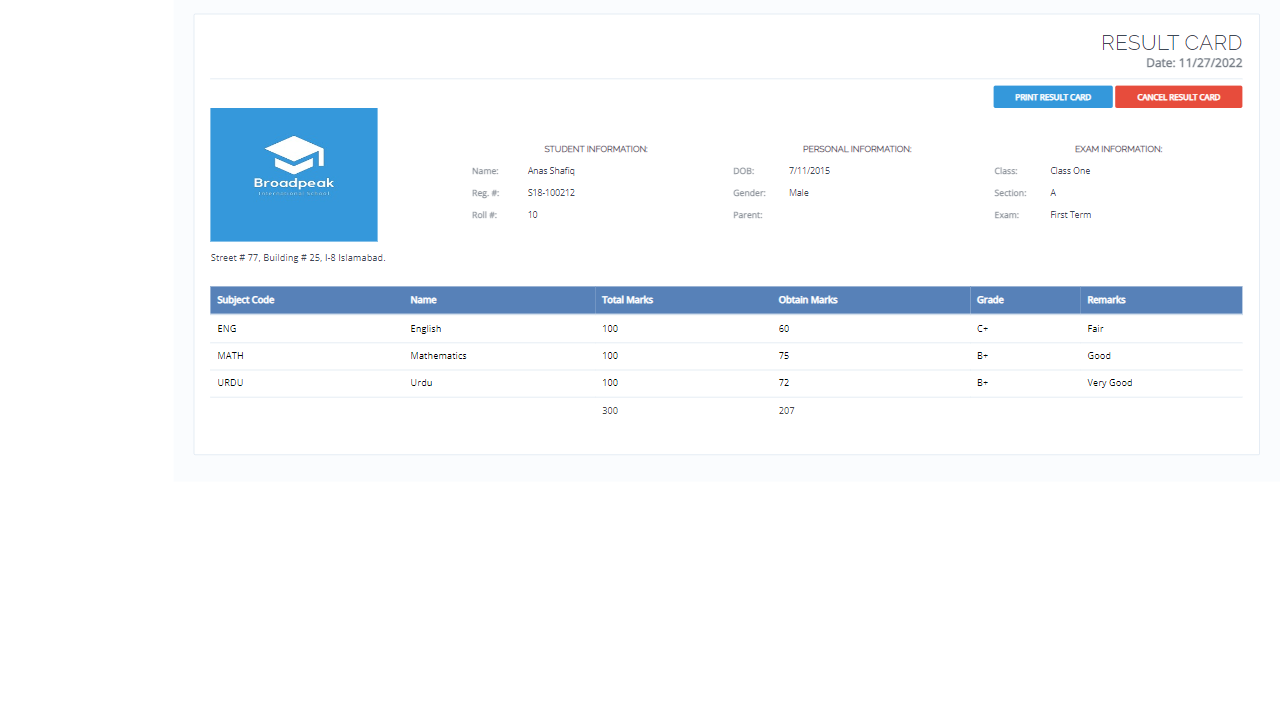Select the Subject Code column header
The height and width of the screenshot is (720, 1280).
click(x=245, y=299)
